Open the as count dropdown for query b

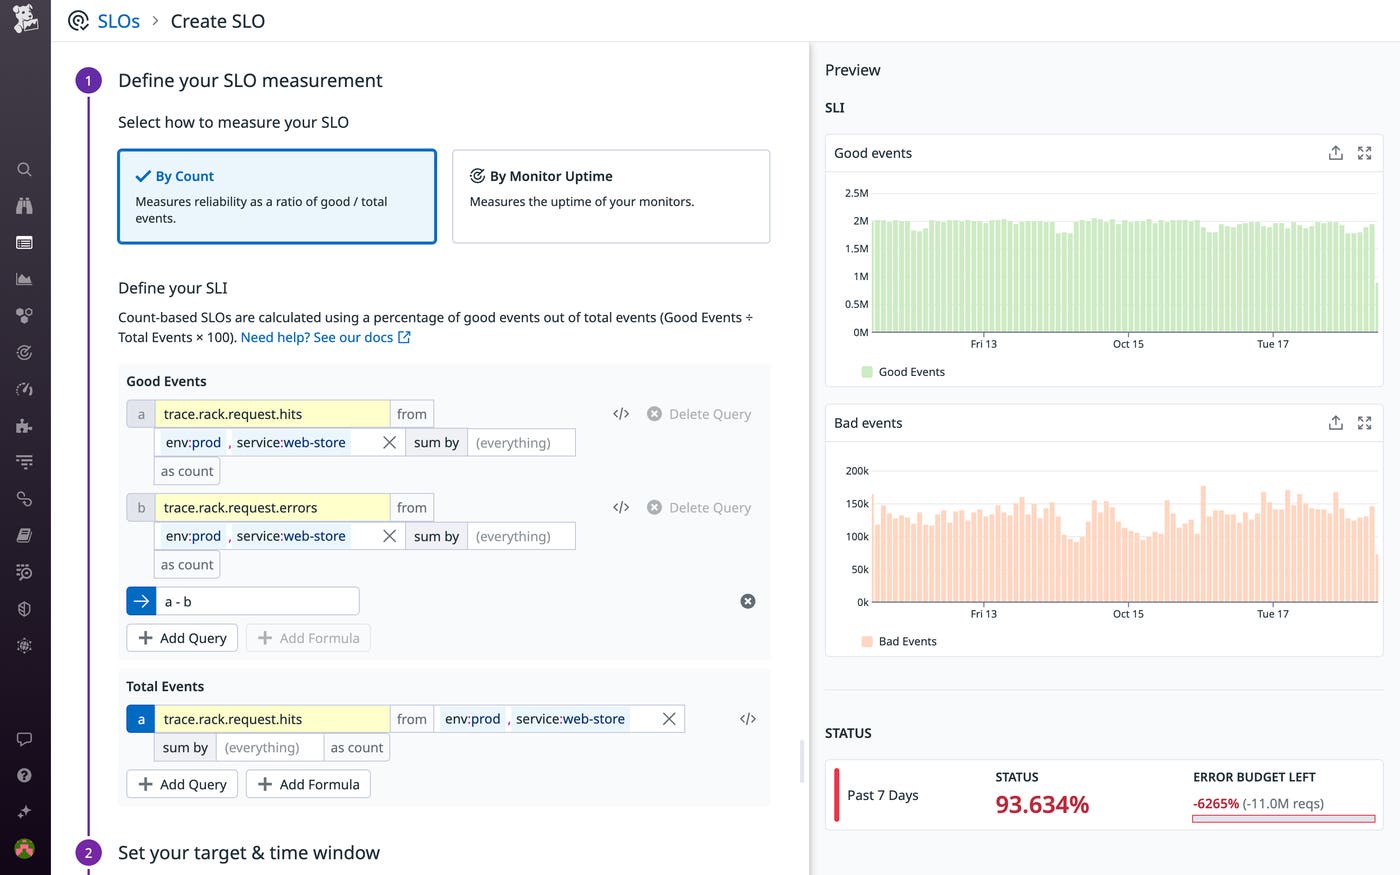coord(186,564)
